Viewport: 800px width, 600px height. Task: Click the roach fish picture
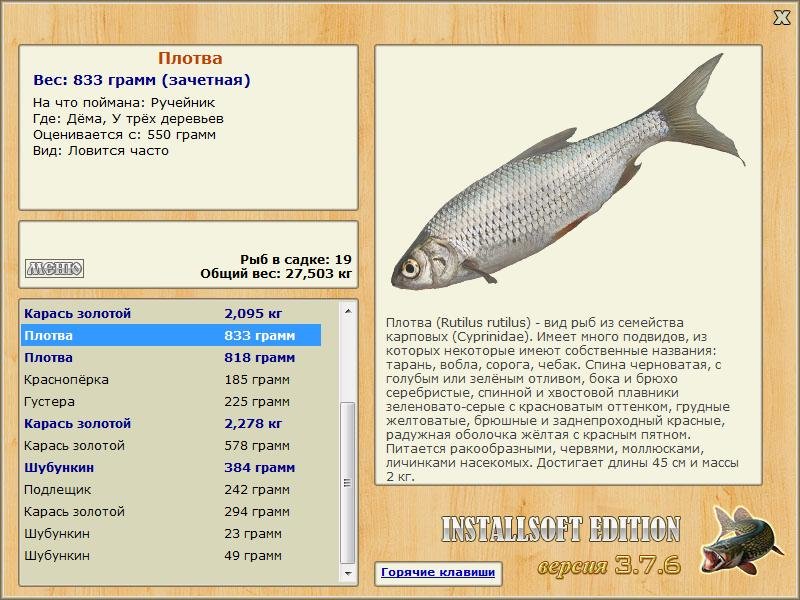(x=568, y=173)
